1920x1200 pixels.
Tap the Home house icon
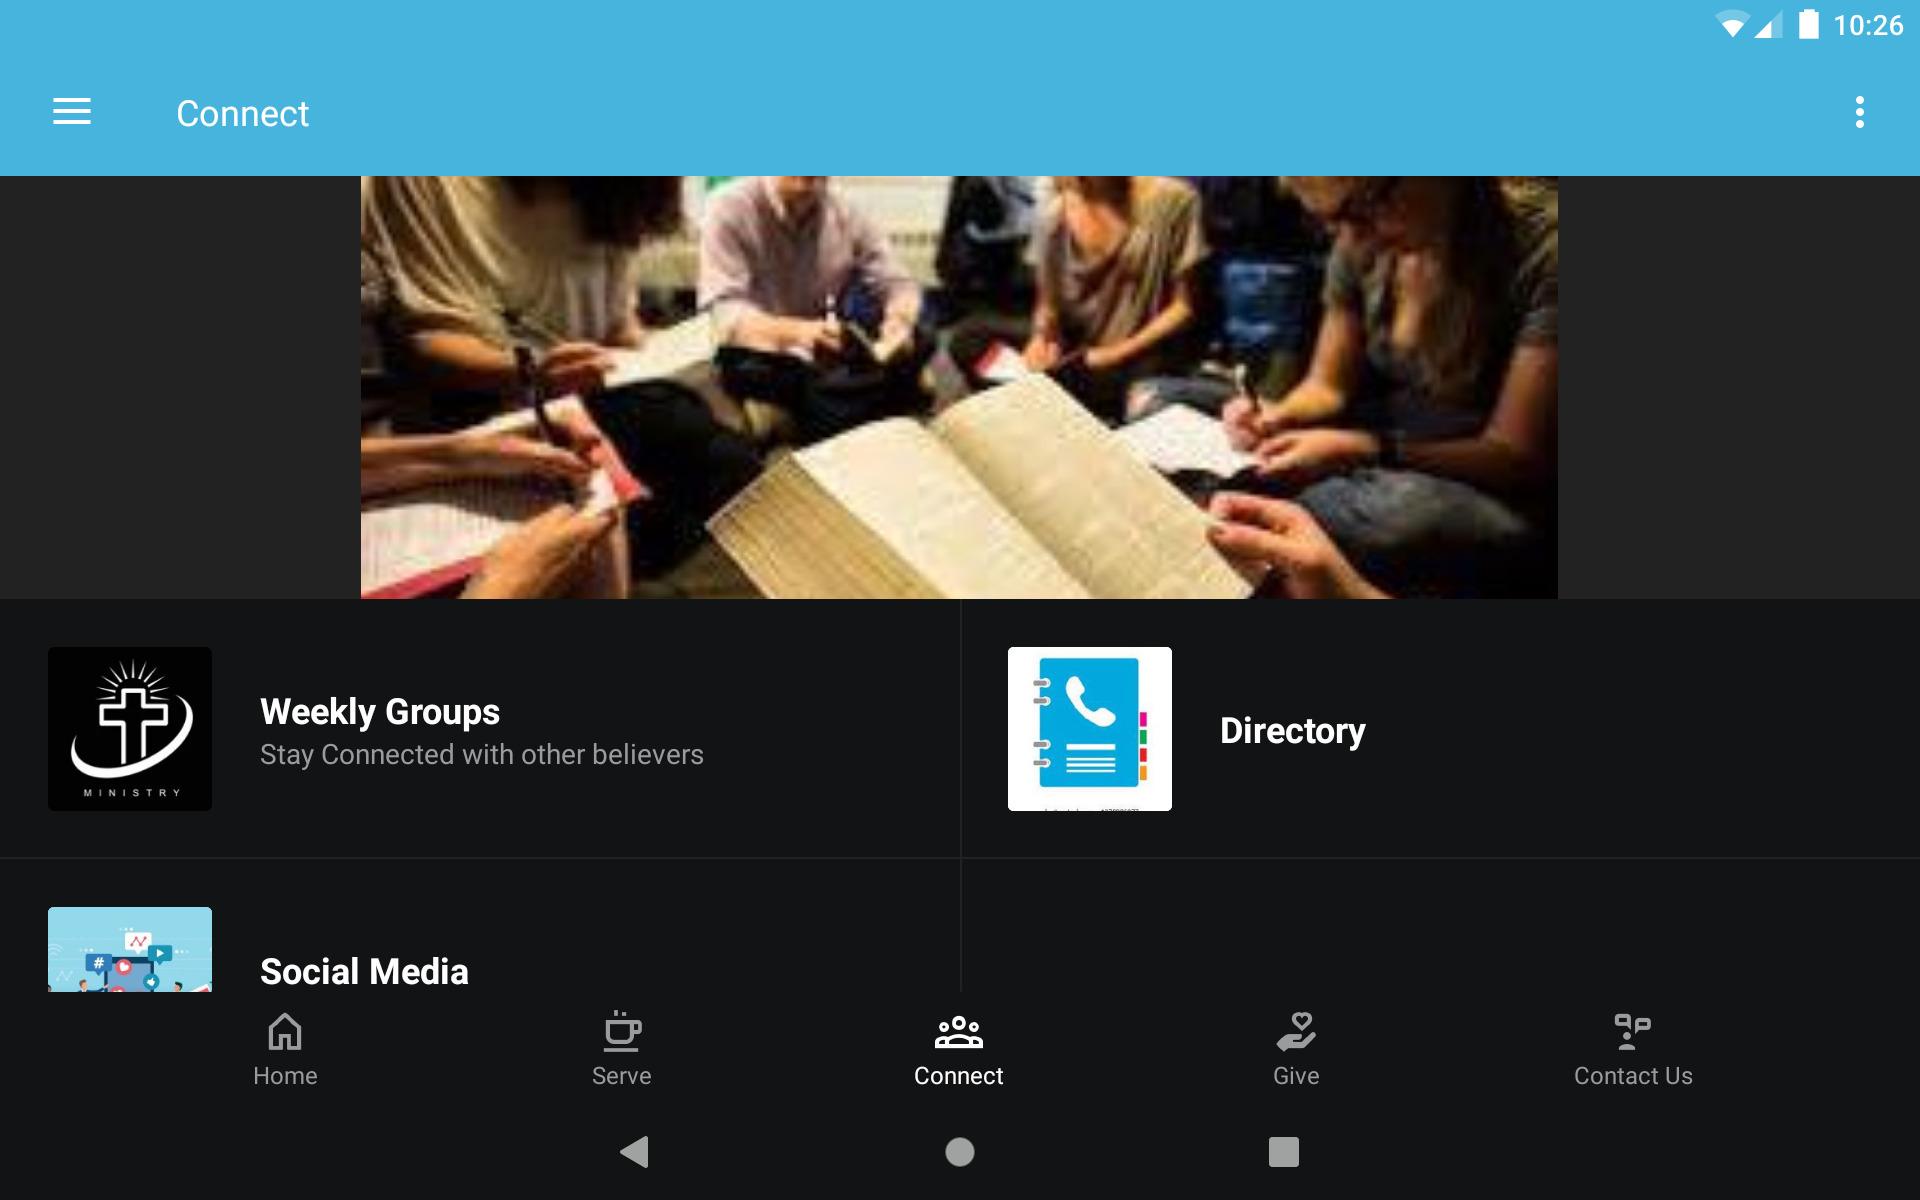[285, 1031]
